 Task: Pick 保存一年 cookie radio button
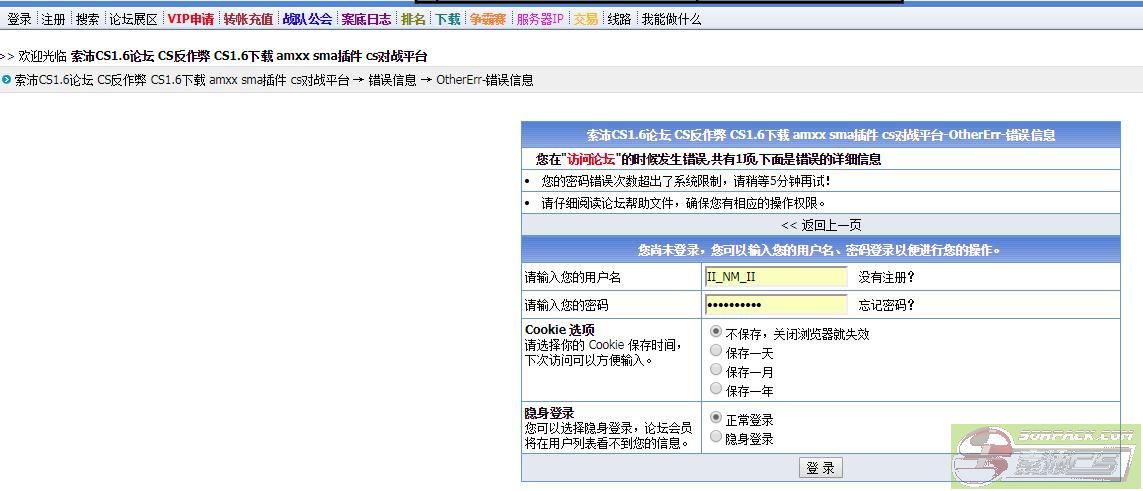coord(716,389)
